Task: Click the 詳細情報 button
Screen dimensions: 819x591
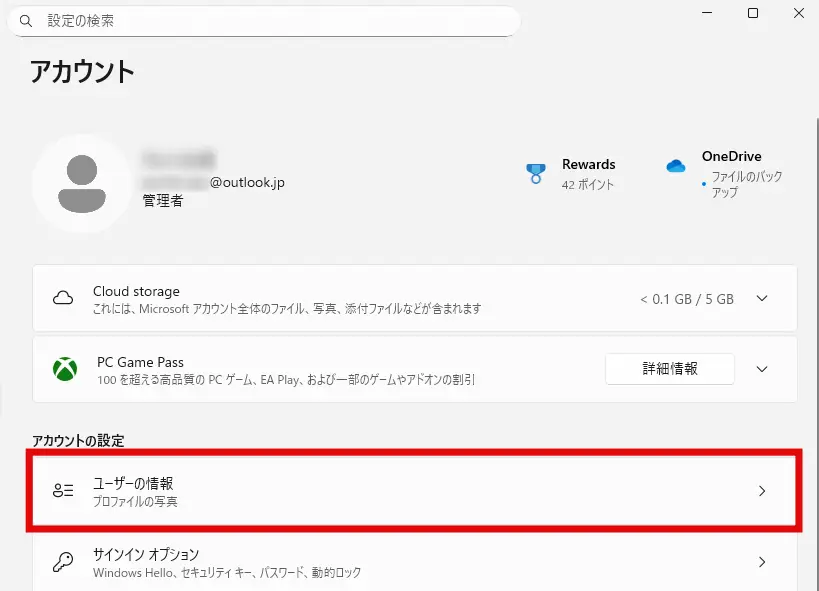Action: 670,369
